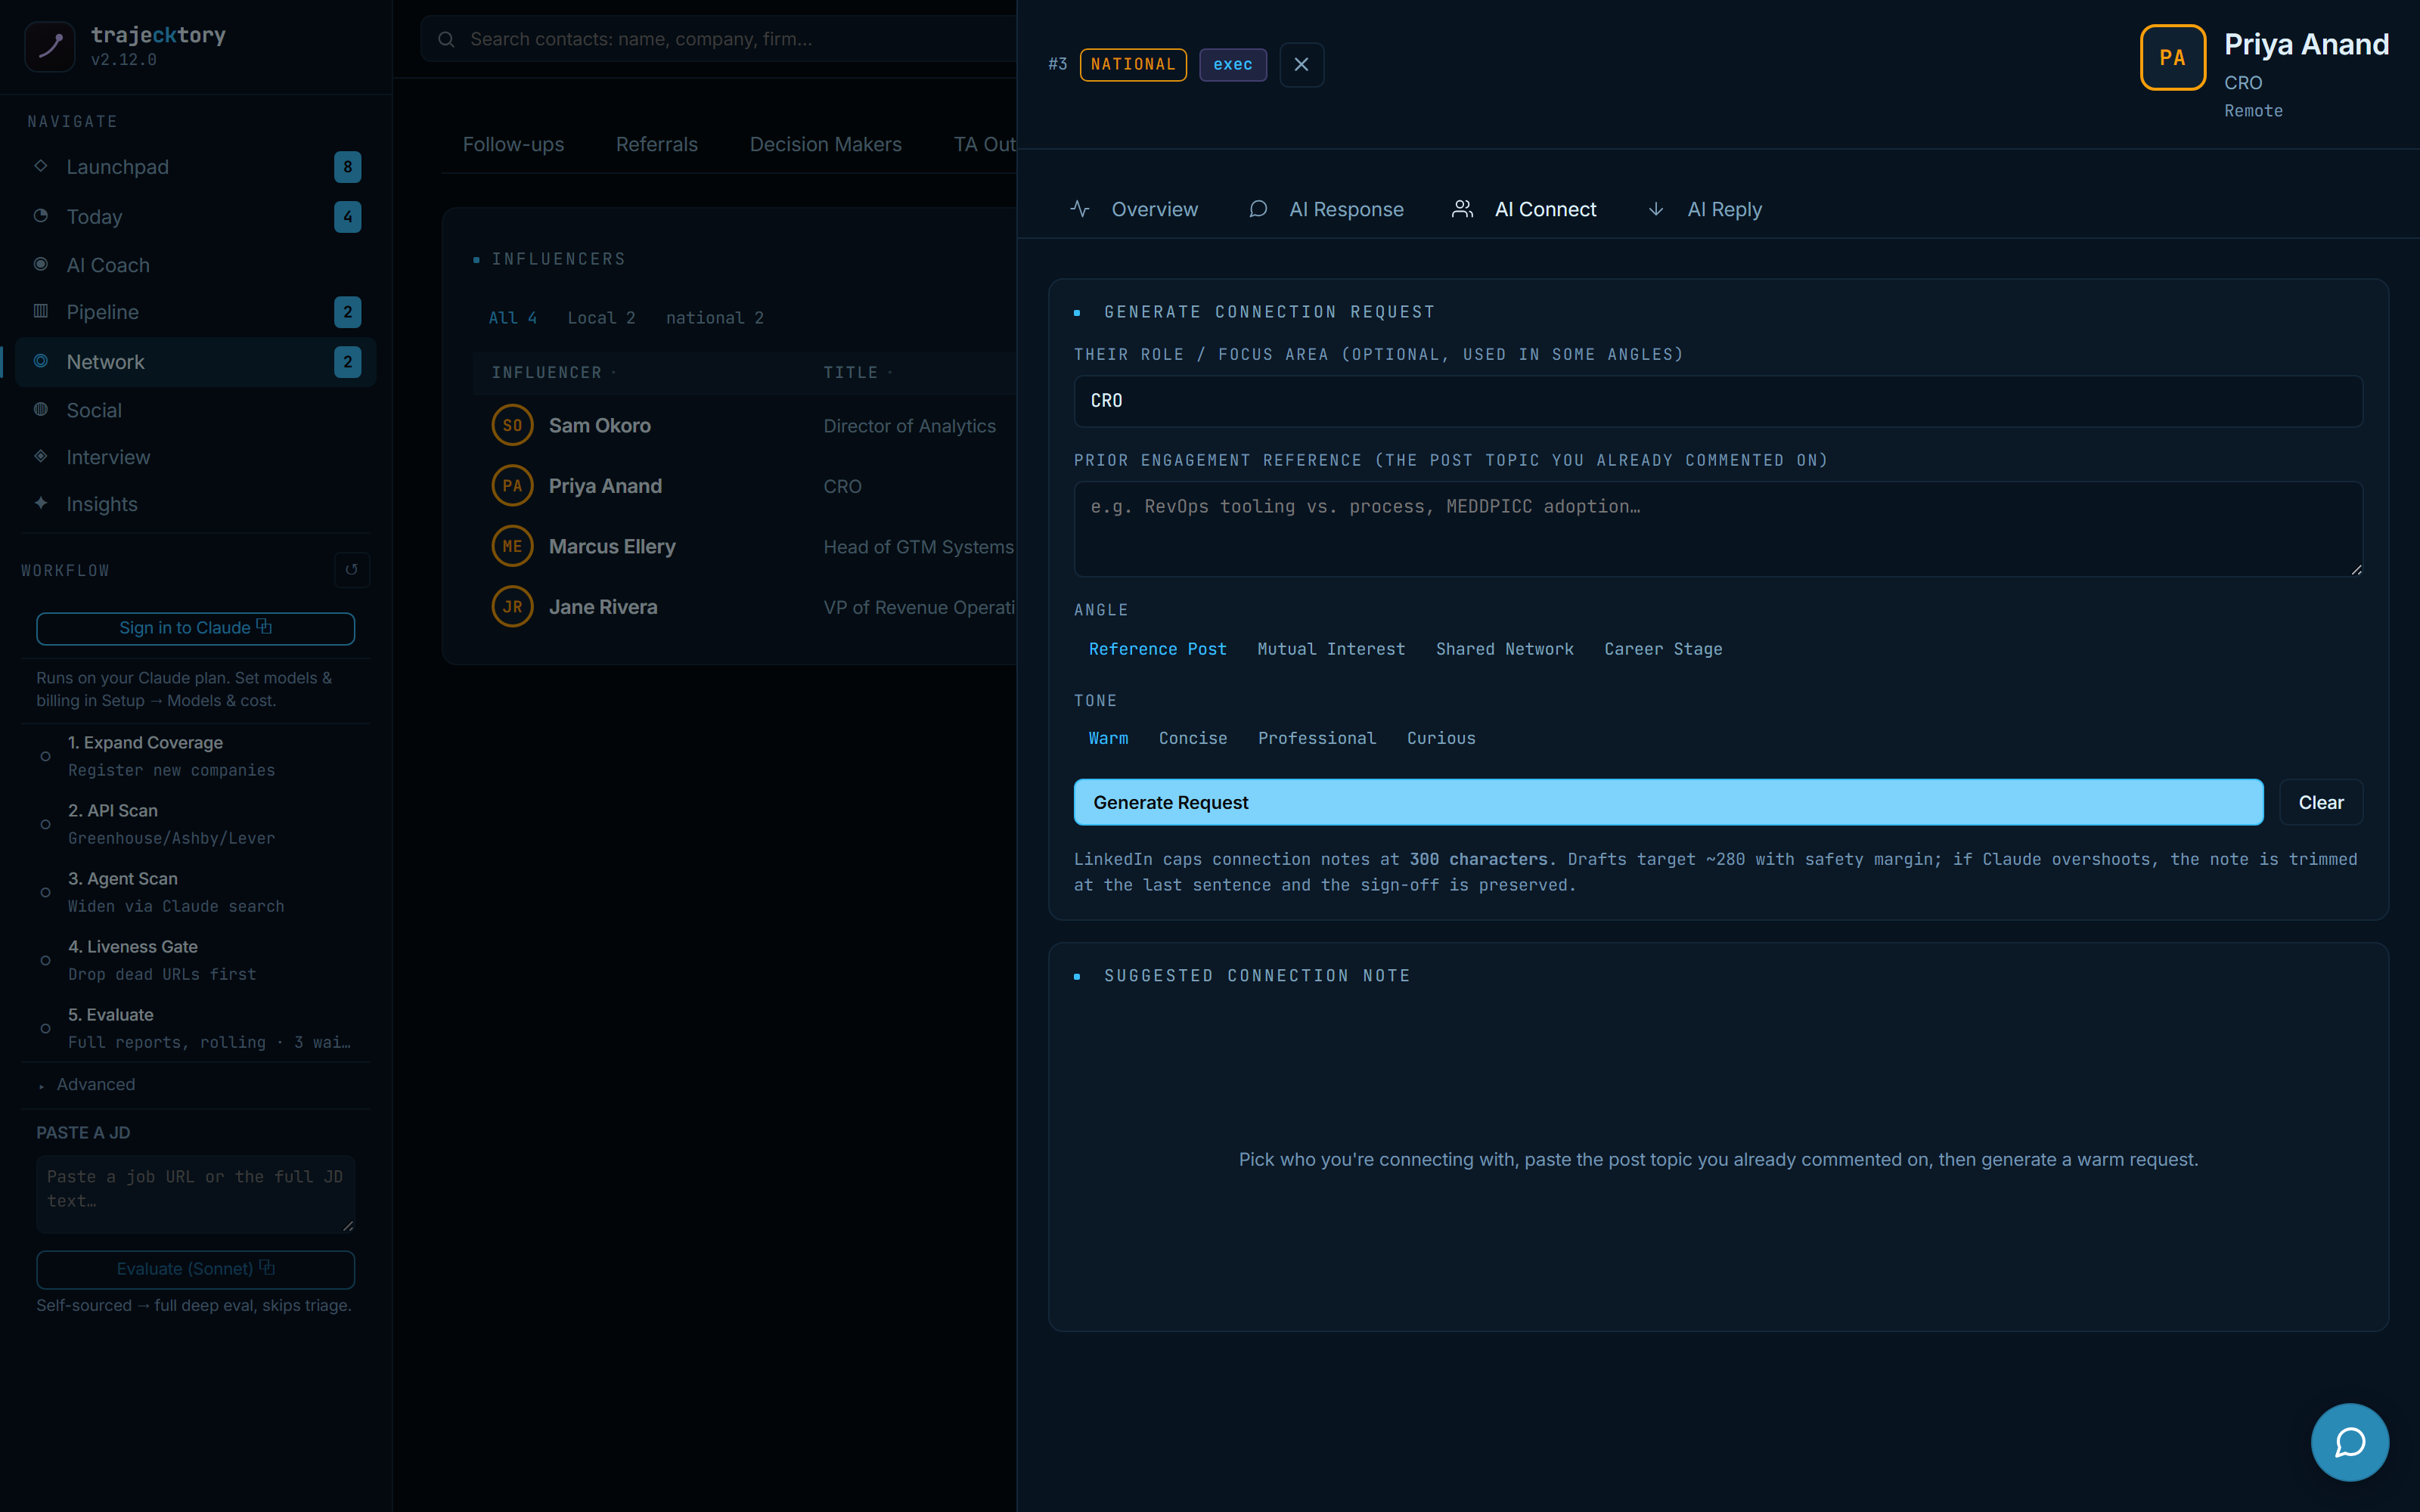Expand the Advanced workflow section

pyautogui.click(x=95, y=1084)
